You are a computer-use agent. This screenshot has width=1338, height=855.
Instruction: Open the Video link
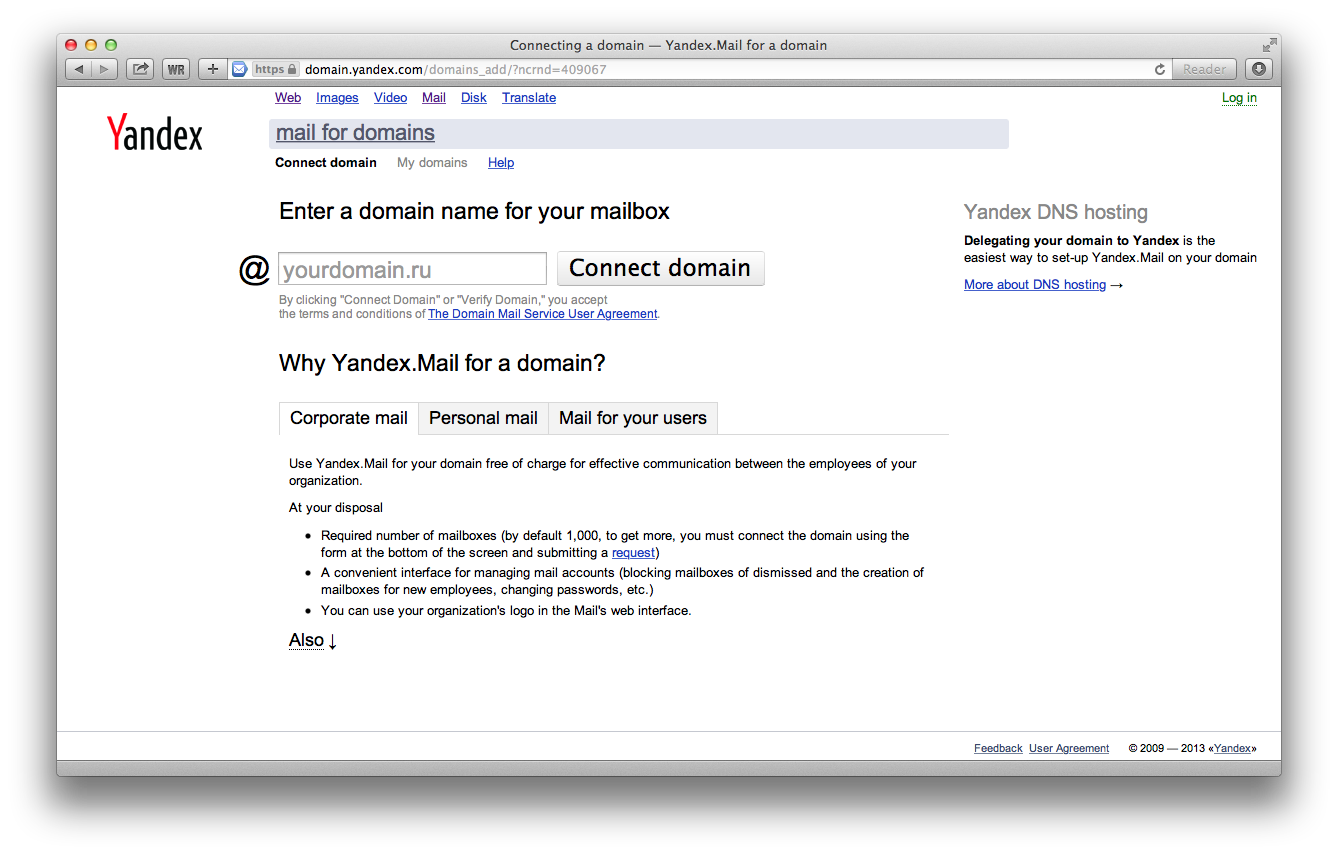[390, 98]
